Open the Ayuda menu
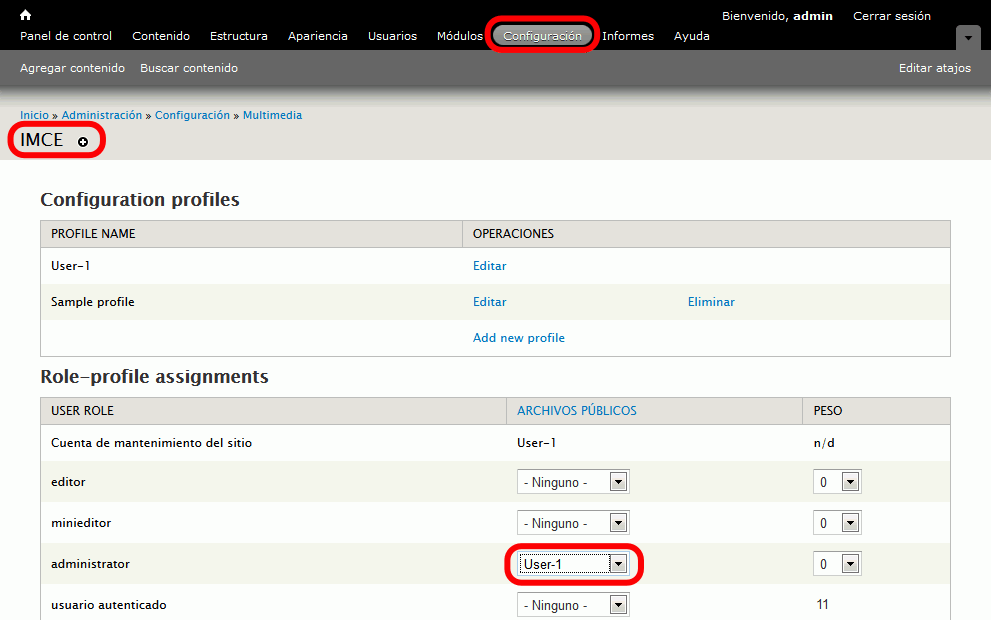 (691, 36)
